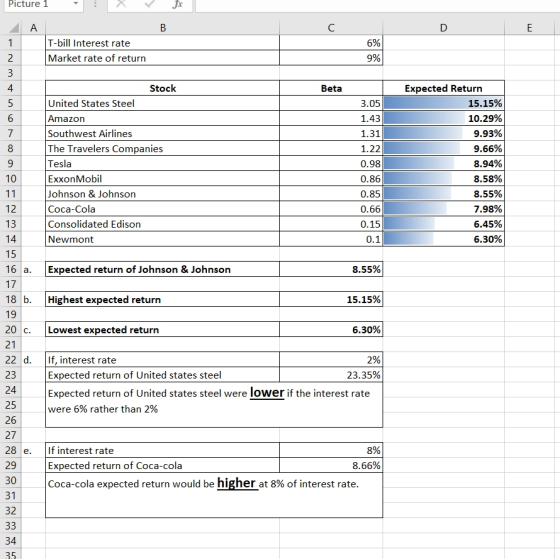Click the Enter checkmark formula bar icon

coord(149,4)
